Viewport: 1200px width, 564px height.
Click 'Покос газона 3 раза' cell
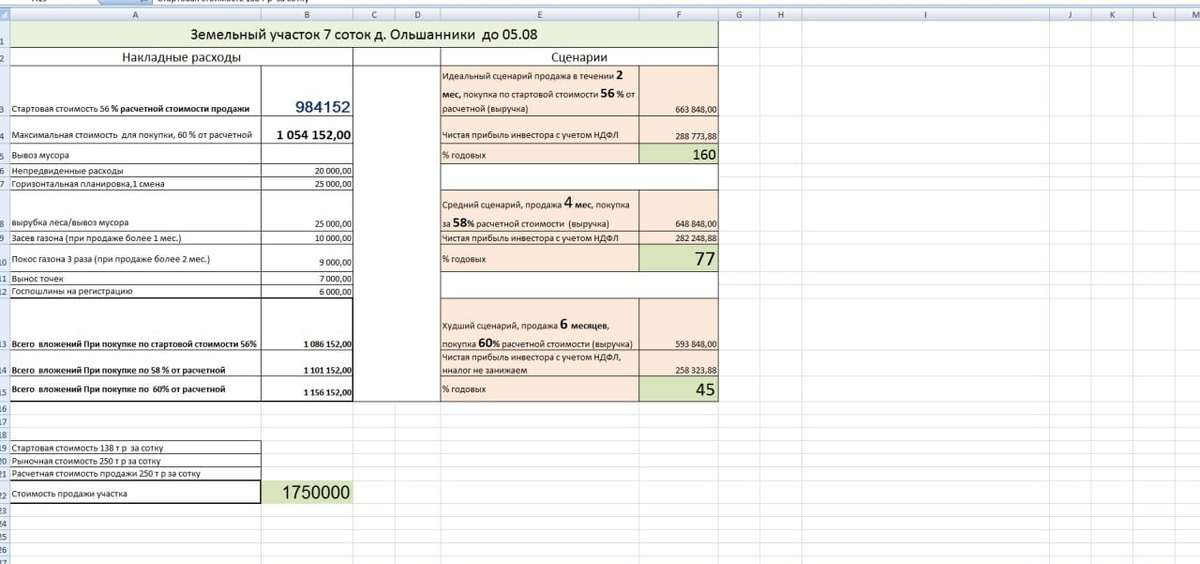(x=135, y=259)
